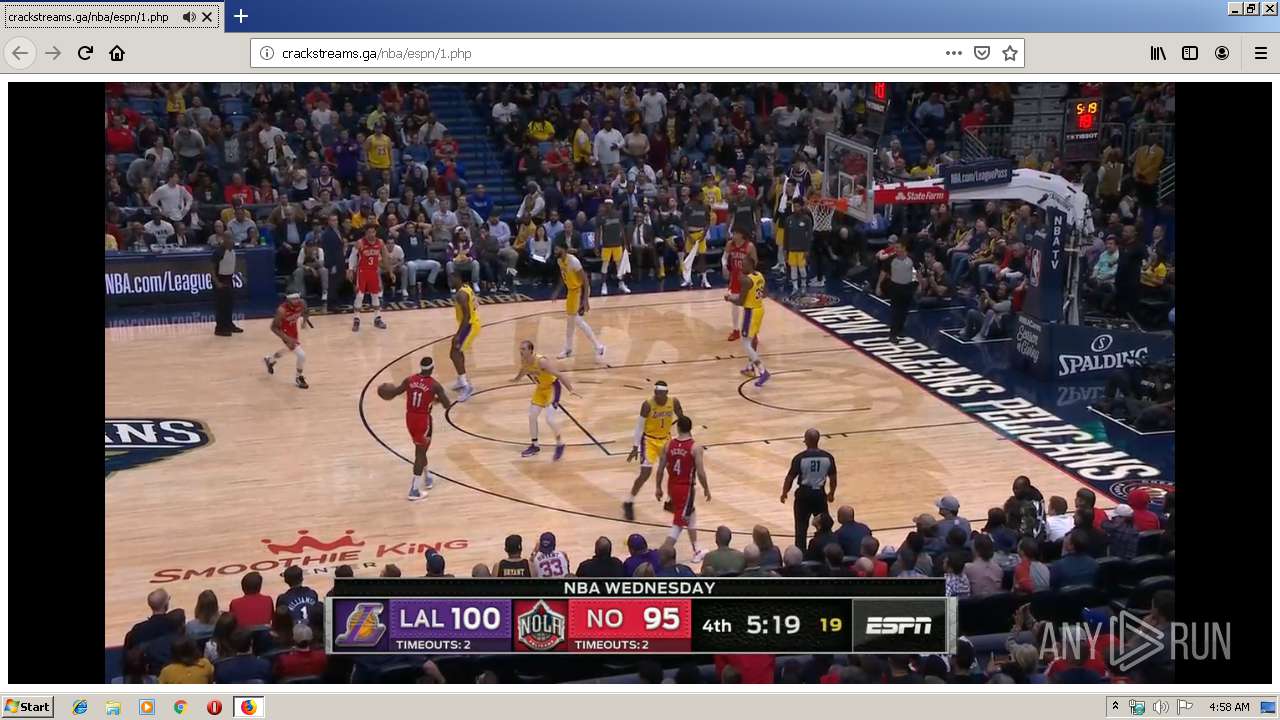
Task: Launch Google Chrome from taskbar
Action: point(180,707)
